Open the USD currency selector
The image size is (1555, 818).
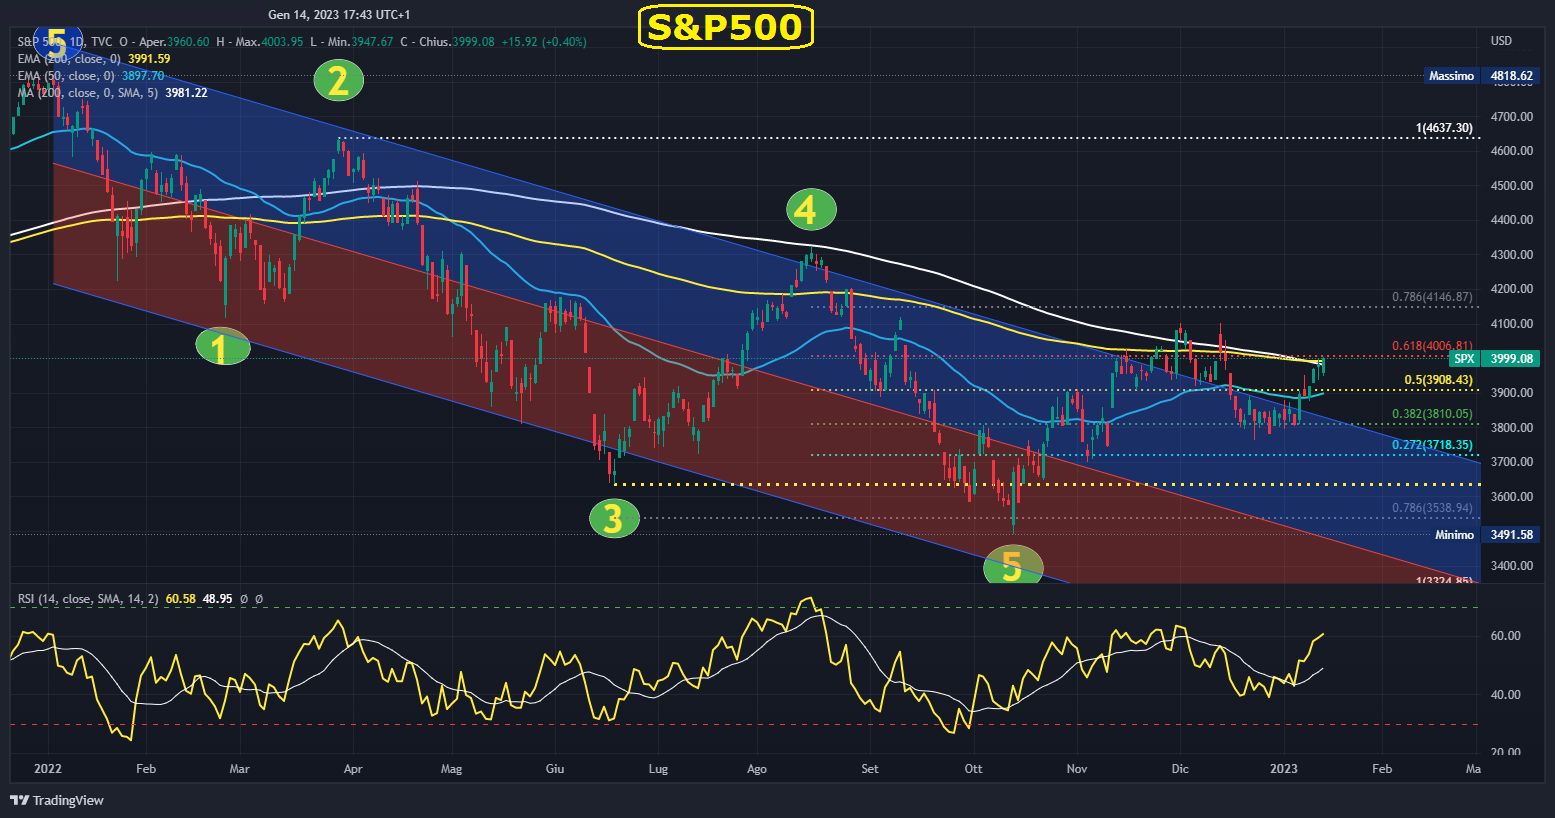pos(1501,41)
